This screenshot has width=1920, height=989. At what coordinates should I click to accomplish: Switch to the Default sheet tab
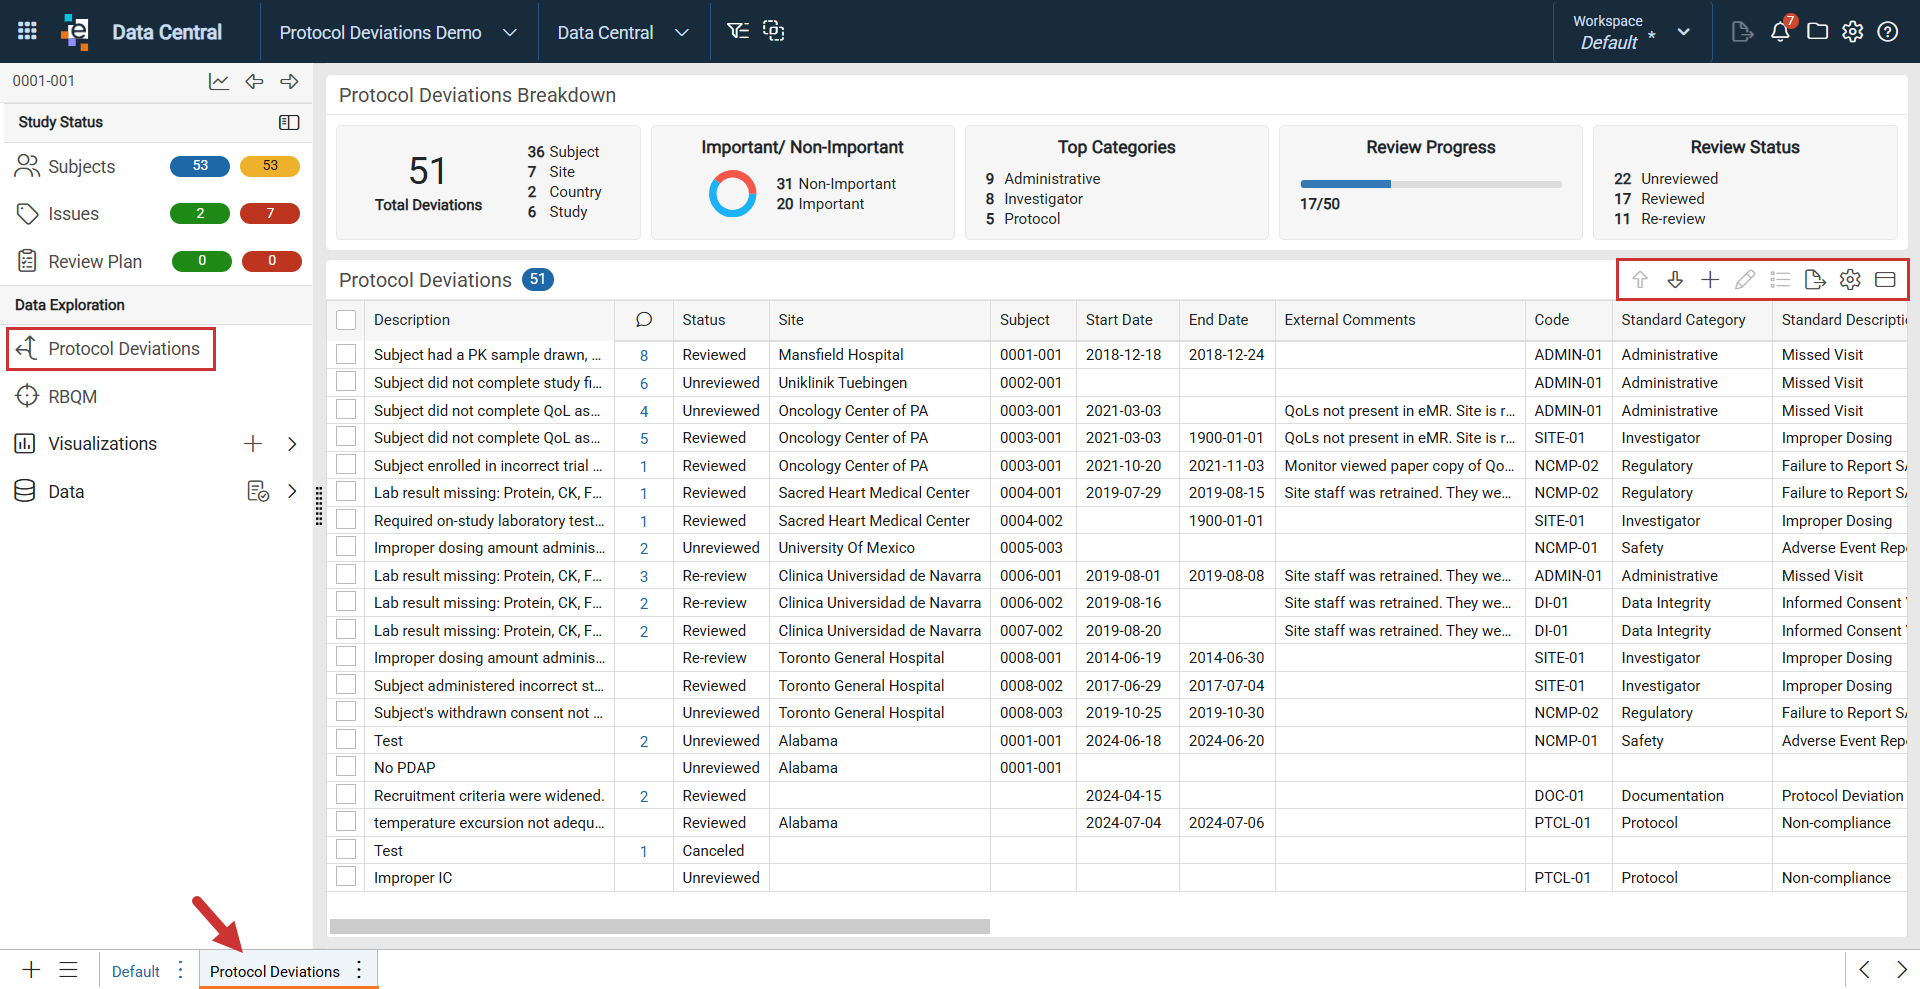tap(136, 971)
